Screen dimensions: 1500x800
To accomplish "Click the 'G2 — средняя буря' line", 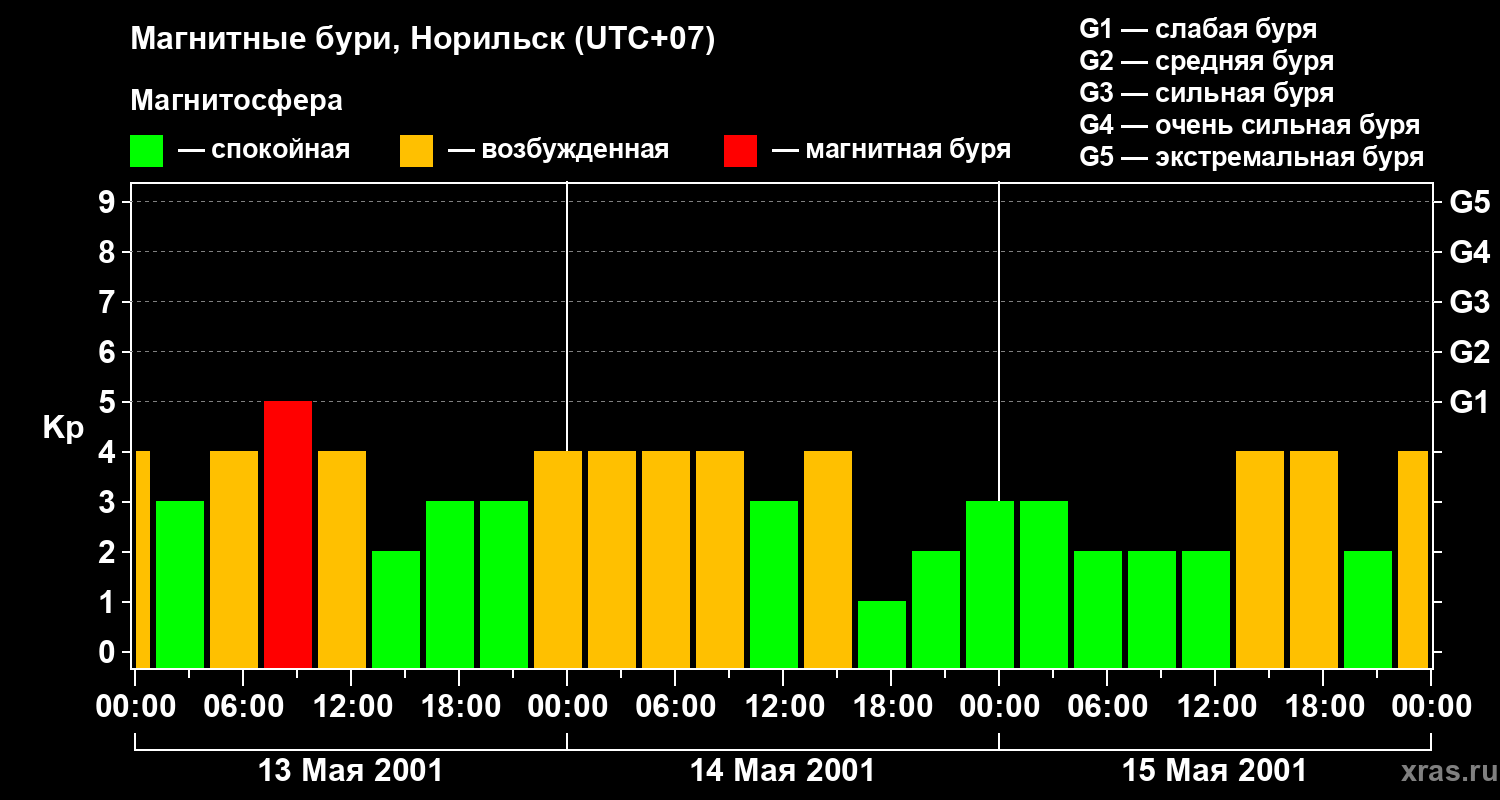I will pos(1206,61).
